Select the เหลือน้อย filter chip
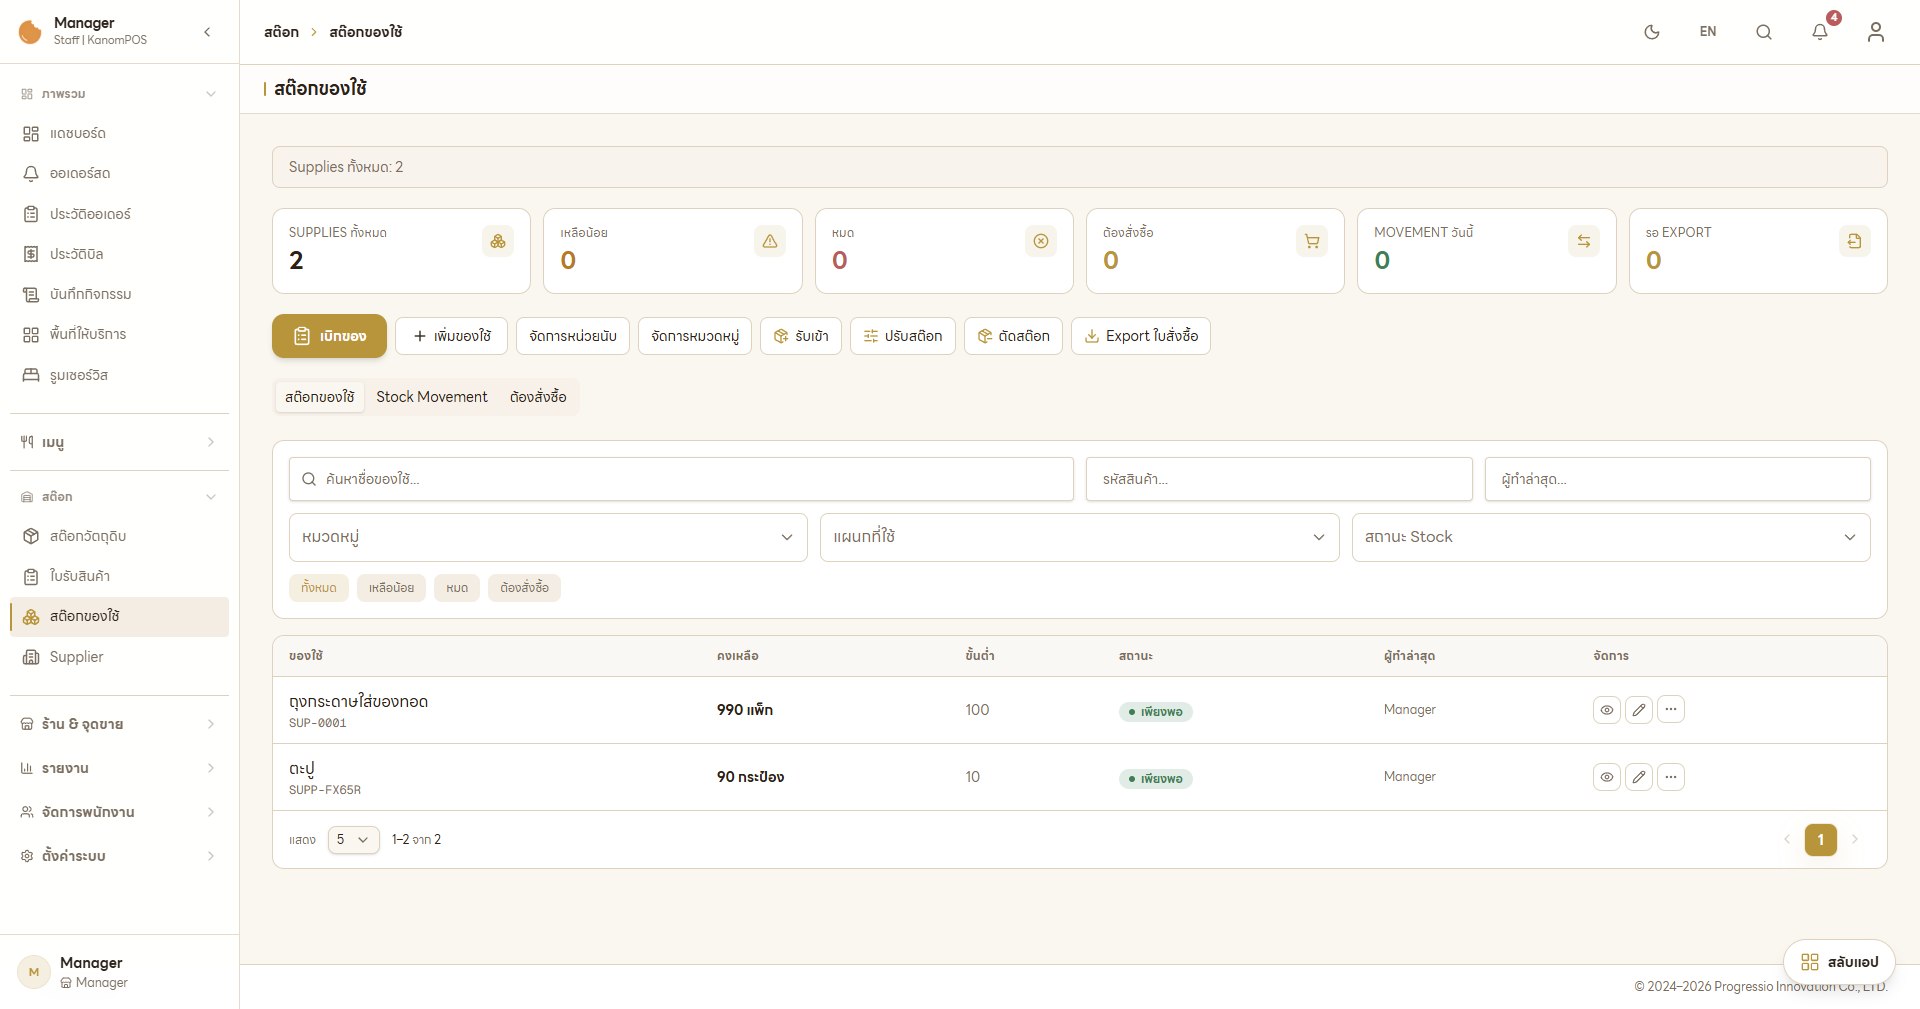 point(391,588)
